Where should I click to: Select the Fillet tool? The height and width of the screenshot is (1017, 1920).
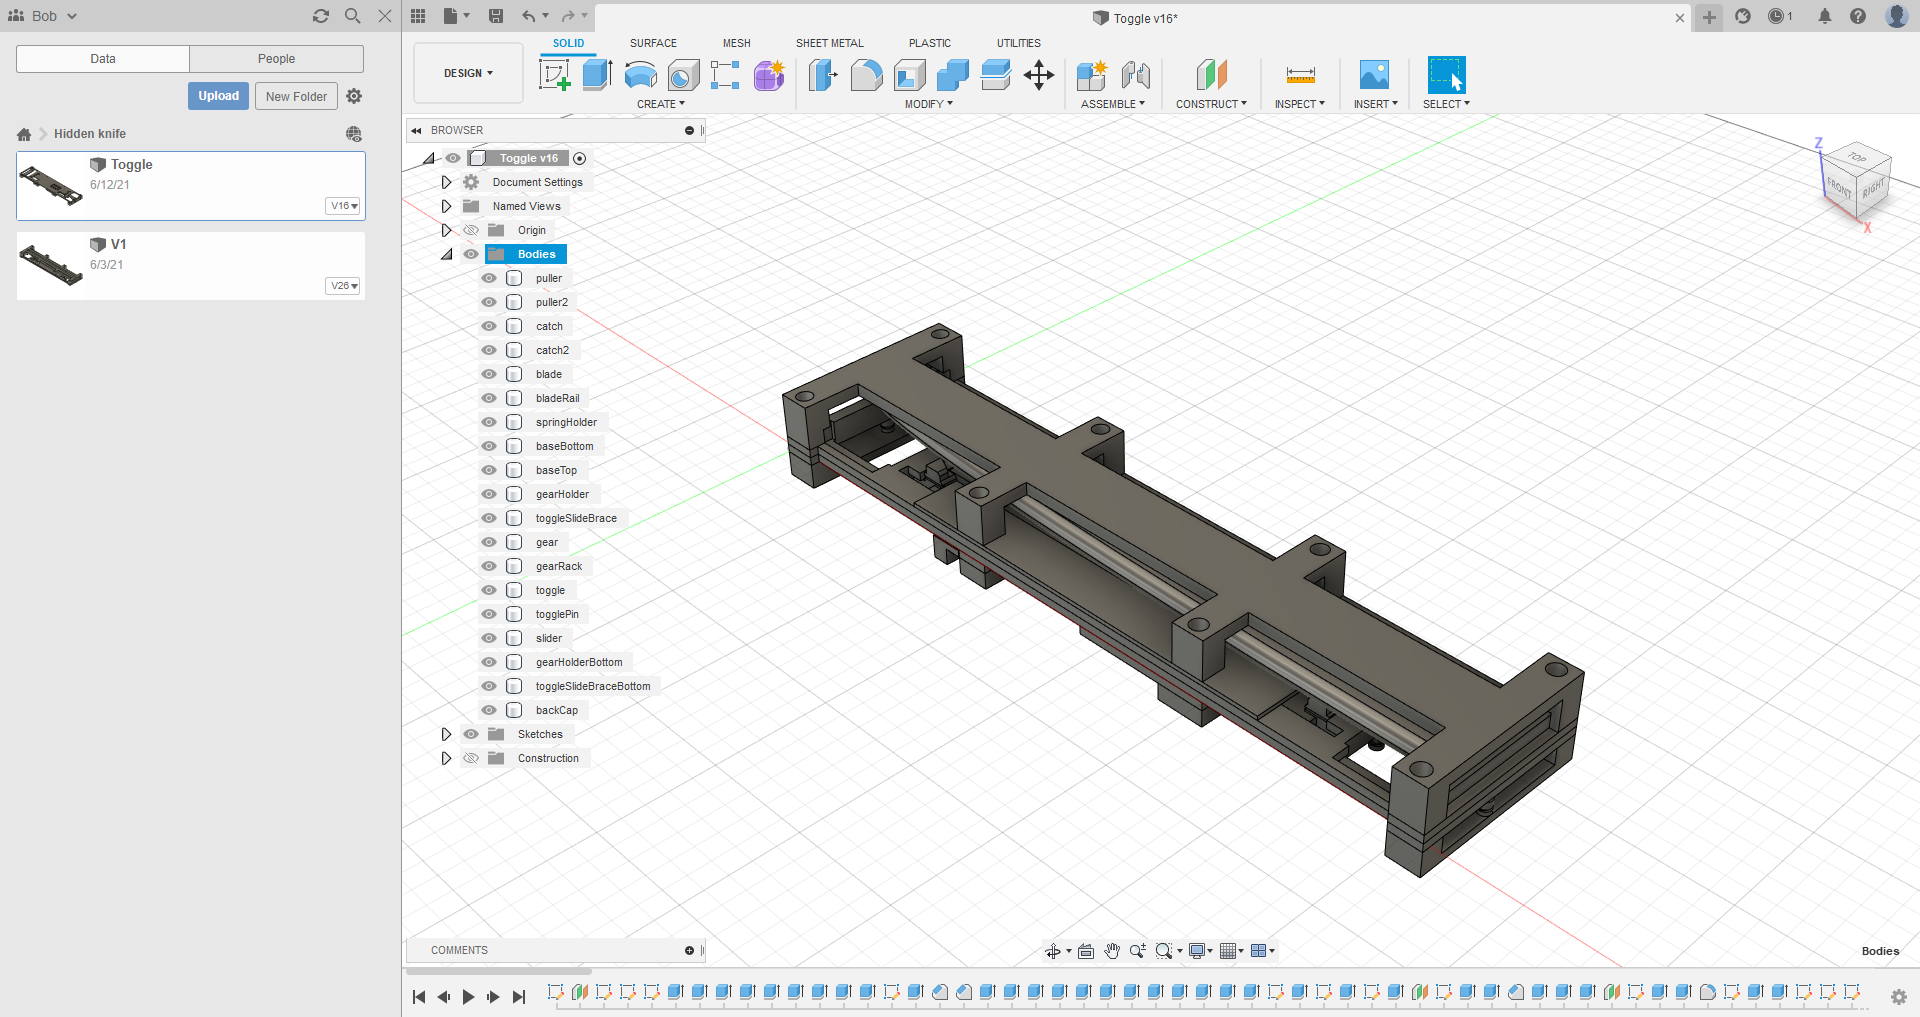coord(866,75)
